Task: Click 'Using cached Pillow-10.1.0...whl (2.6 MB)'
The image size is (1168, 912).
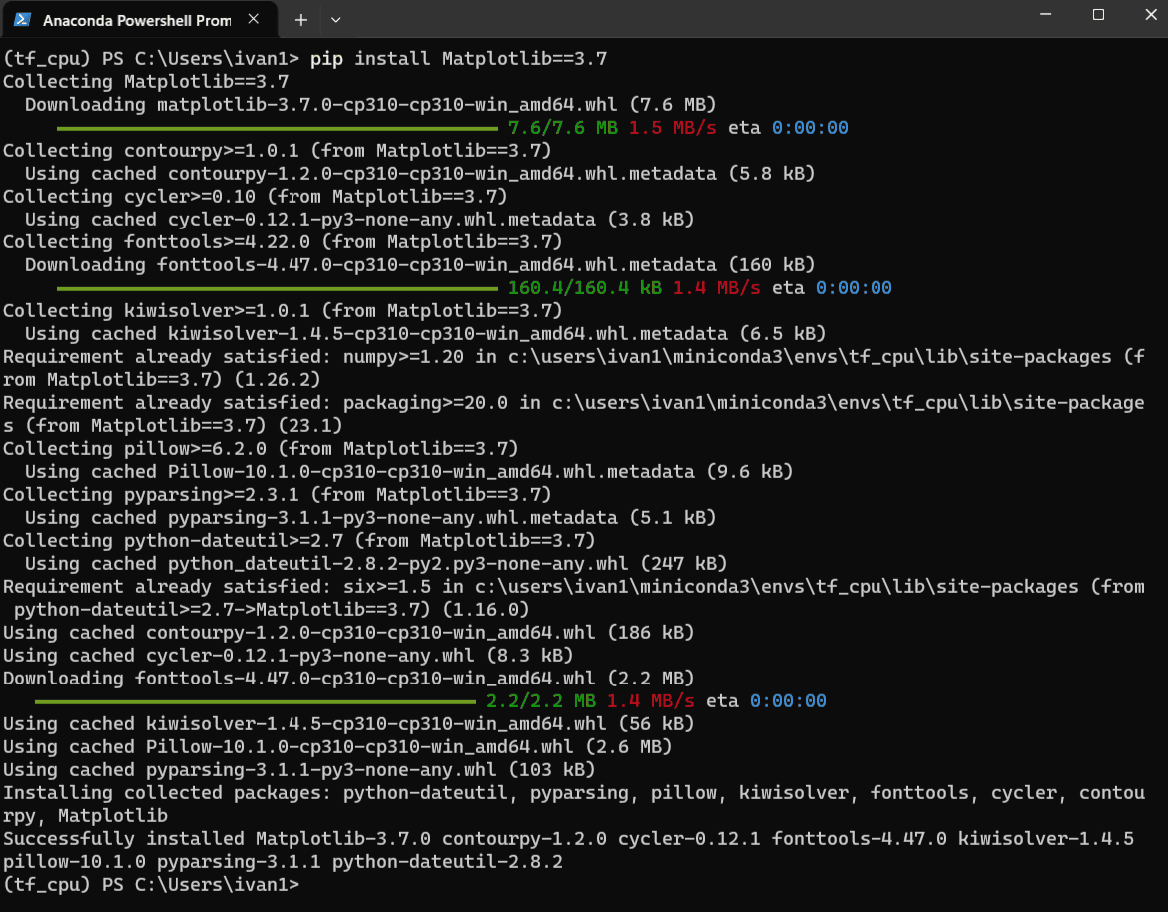Action: click(337, 747)
